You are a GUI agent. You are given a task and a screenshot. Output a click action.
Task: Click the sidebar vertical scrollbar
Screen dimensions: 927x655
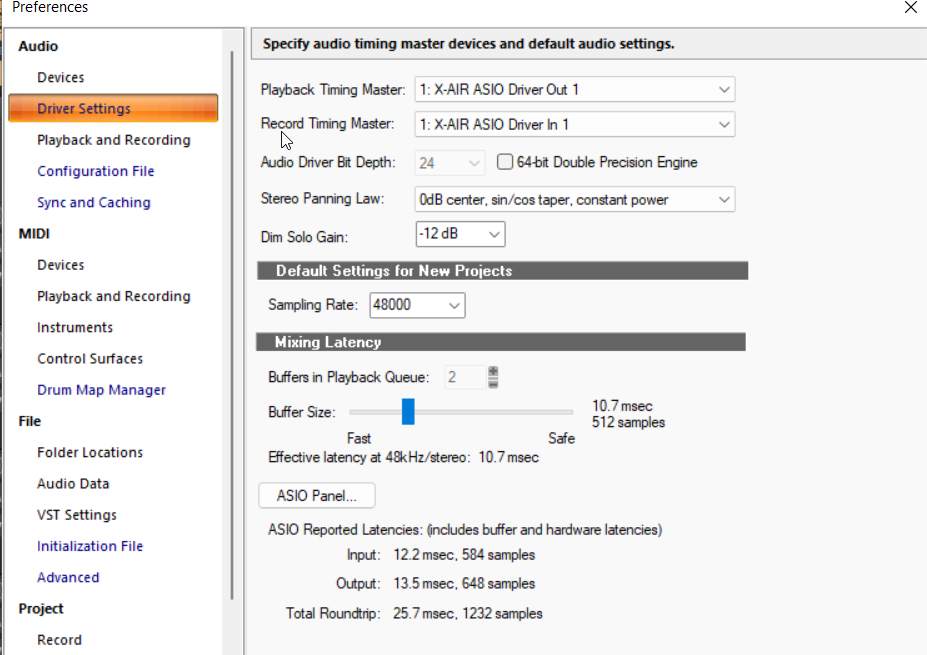pos(232,325)
